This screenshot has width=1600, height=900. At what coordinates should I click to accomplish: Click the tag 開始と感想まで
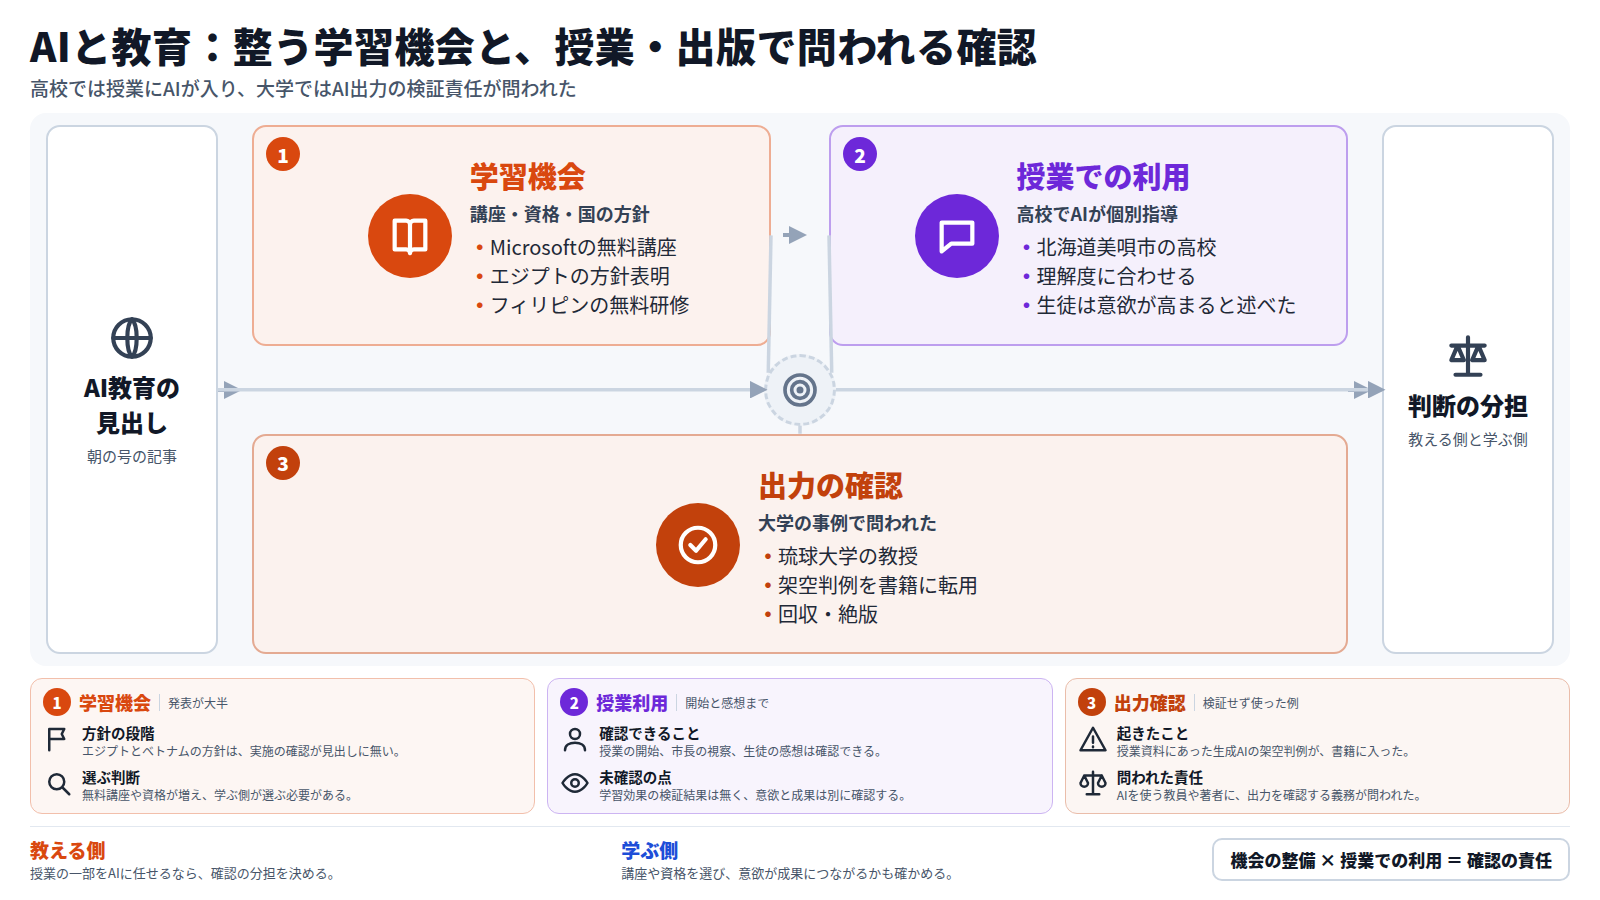(x=727, y=703)
